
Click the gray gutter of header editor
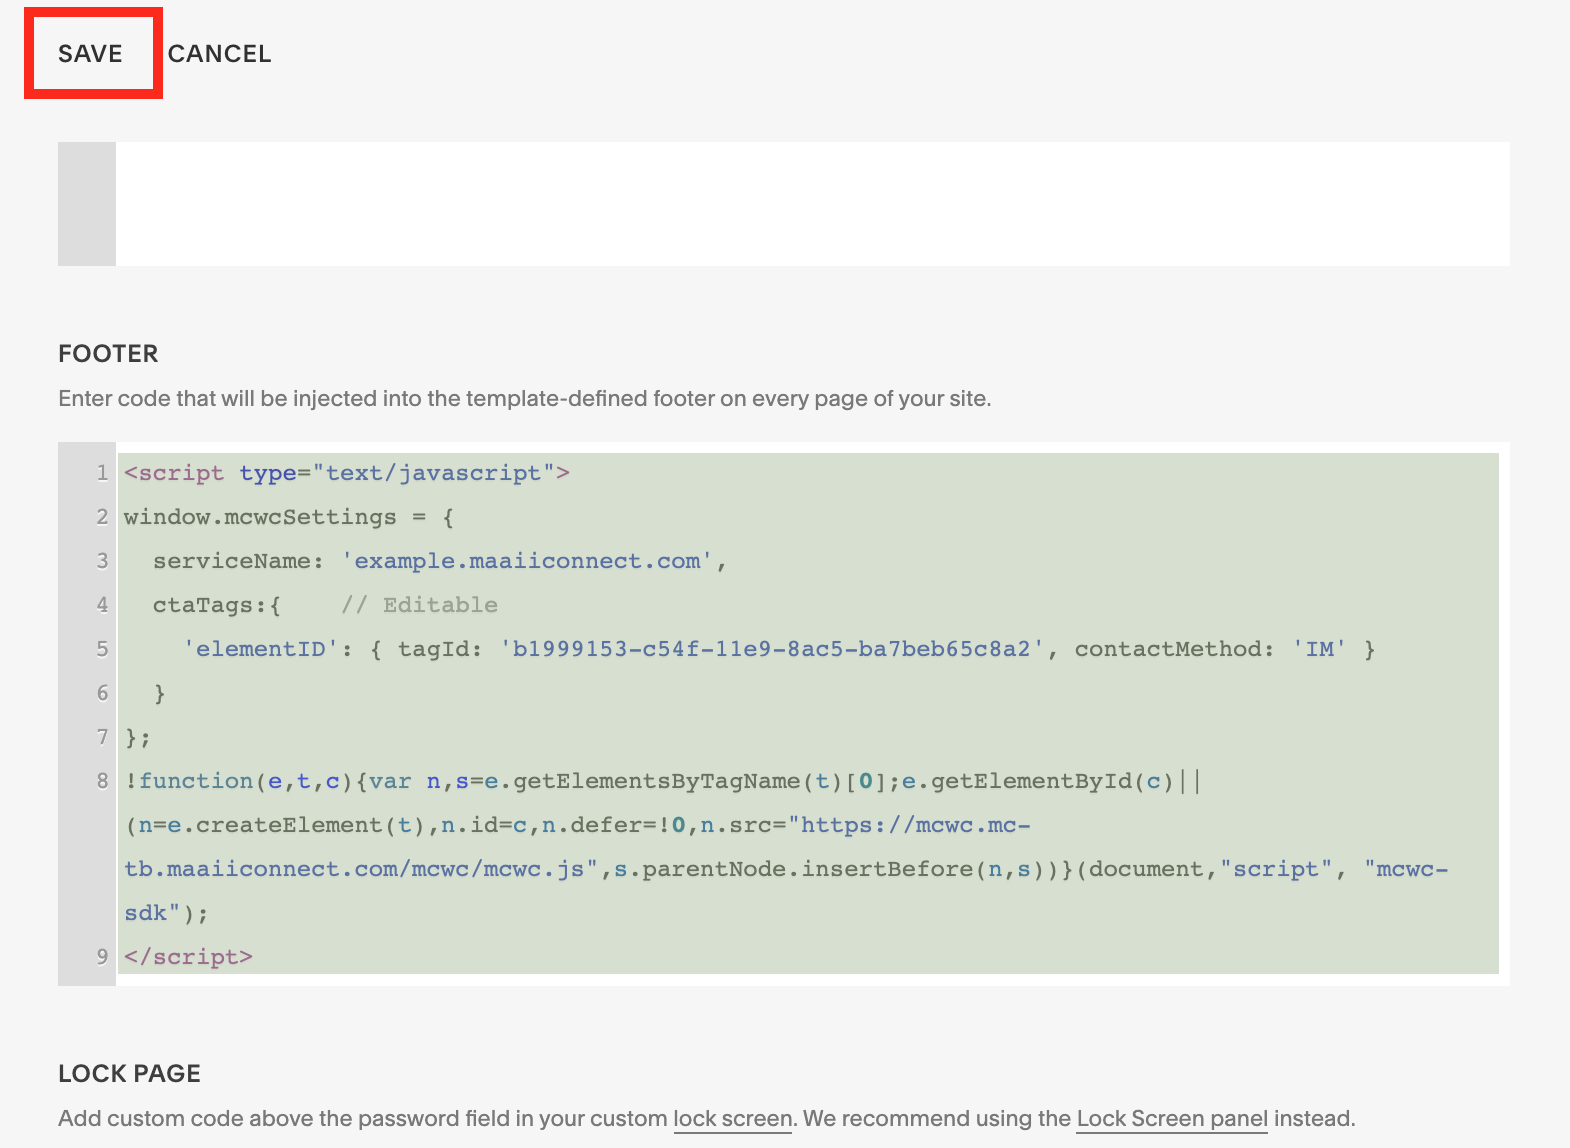87,204
